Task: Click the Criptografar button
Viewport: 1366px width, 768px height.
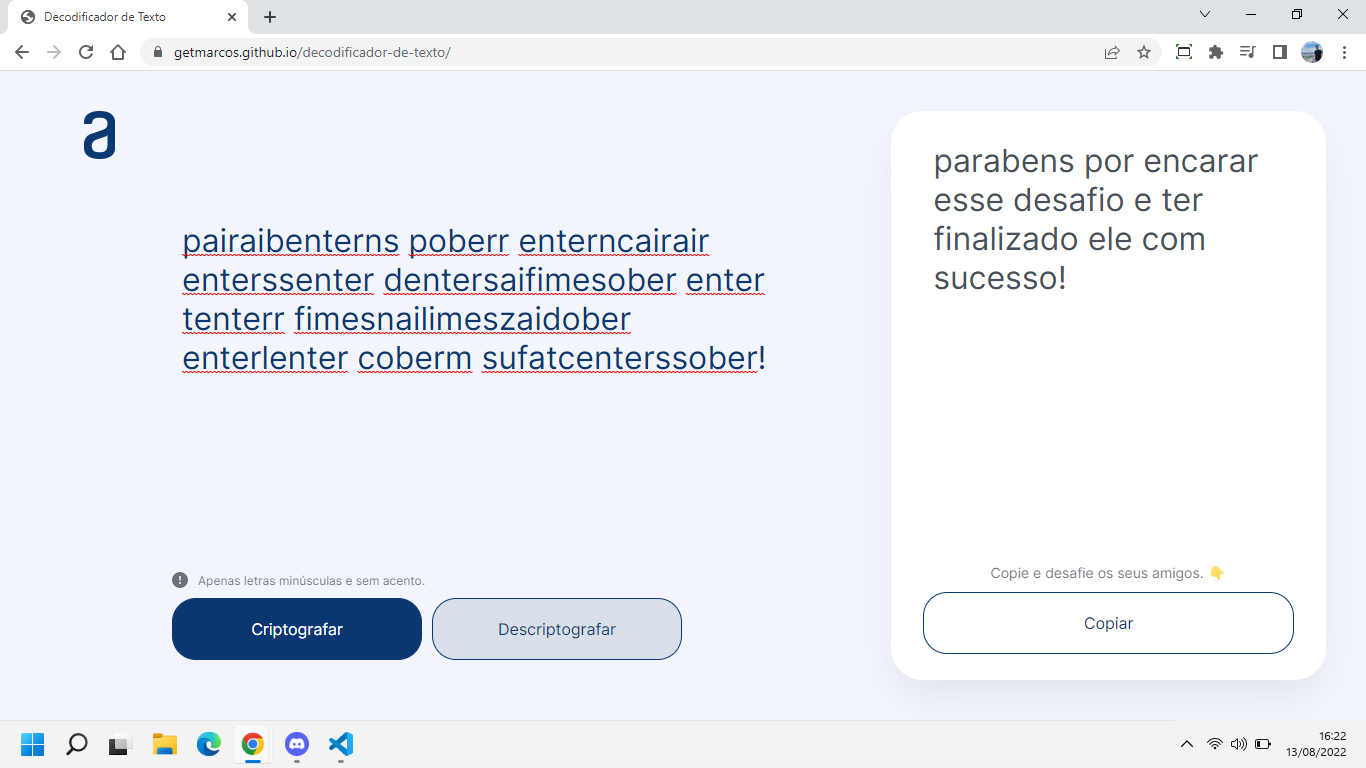Action: click(x=296, y=629)
